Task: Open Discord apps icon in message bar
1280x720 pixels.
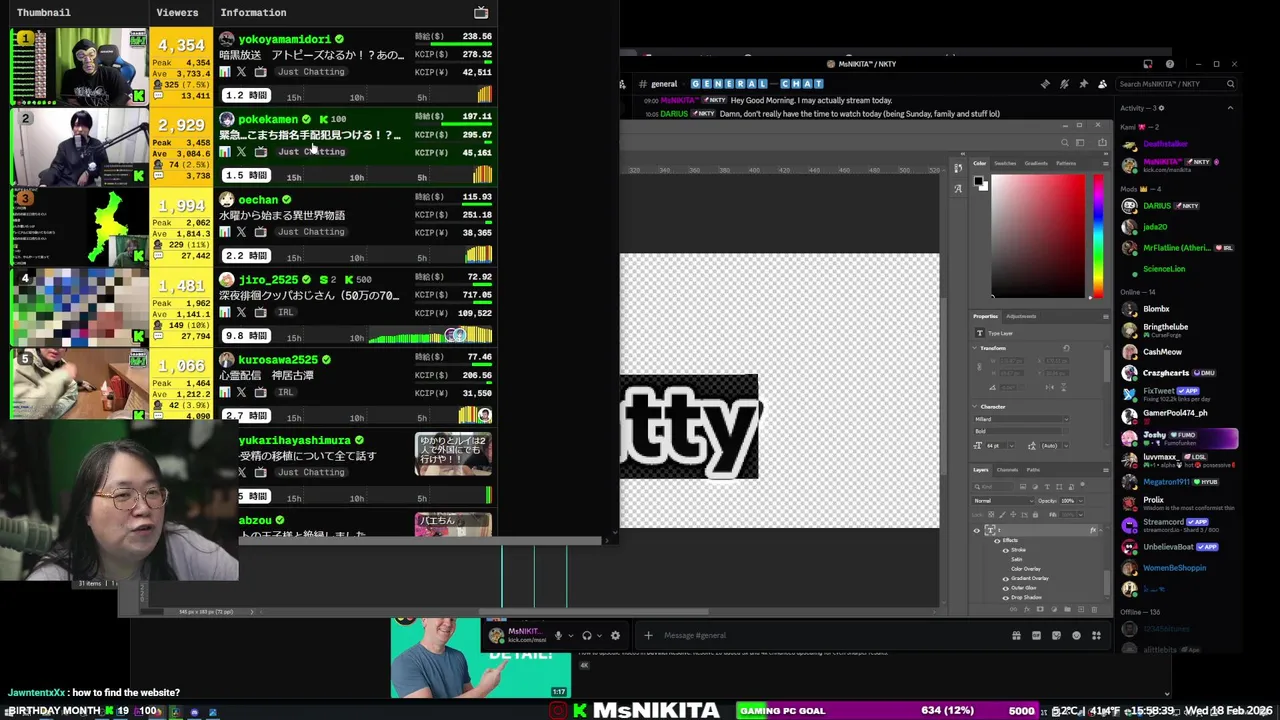Action: tap(1096, 635)
